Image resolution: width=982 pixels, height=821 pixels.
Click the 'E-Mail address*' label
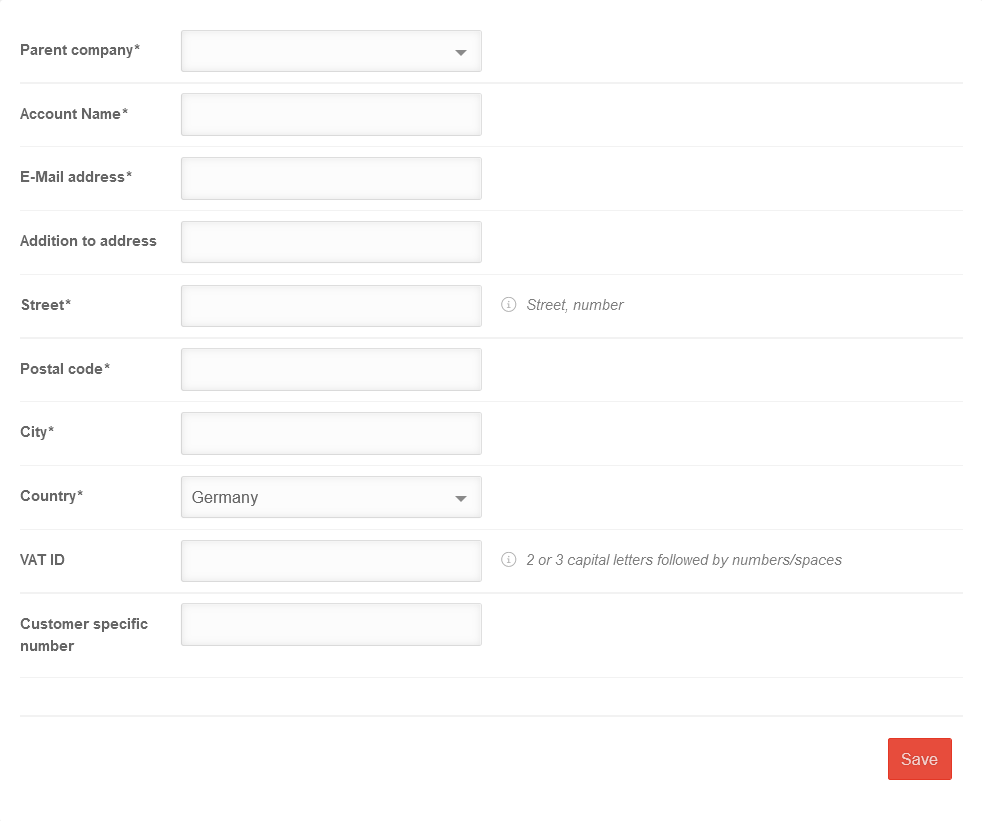[76, 177]
